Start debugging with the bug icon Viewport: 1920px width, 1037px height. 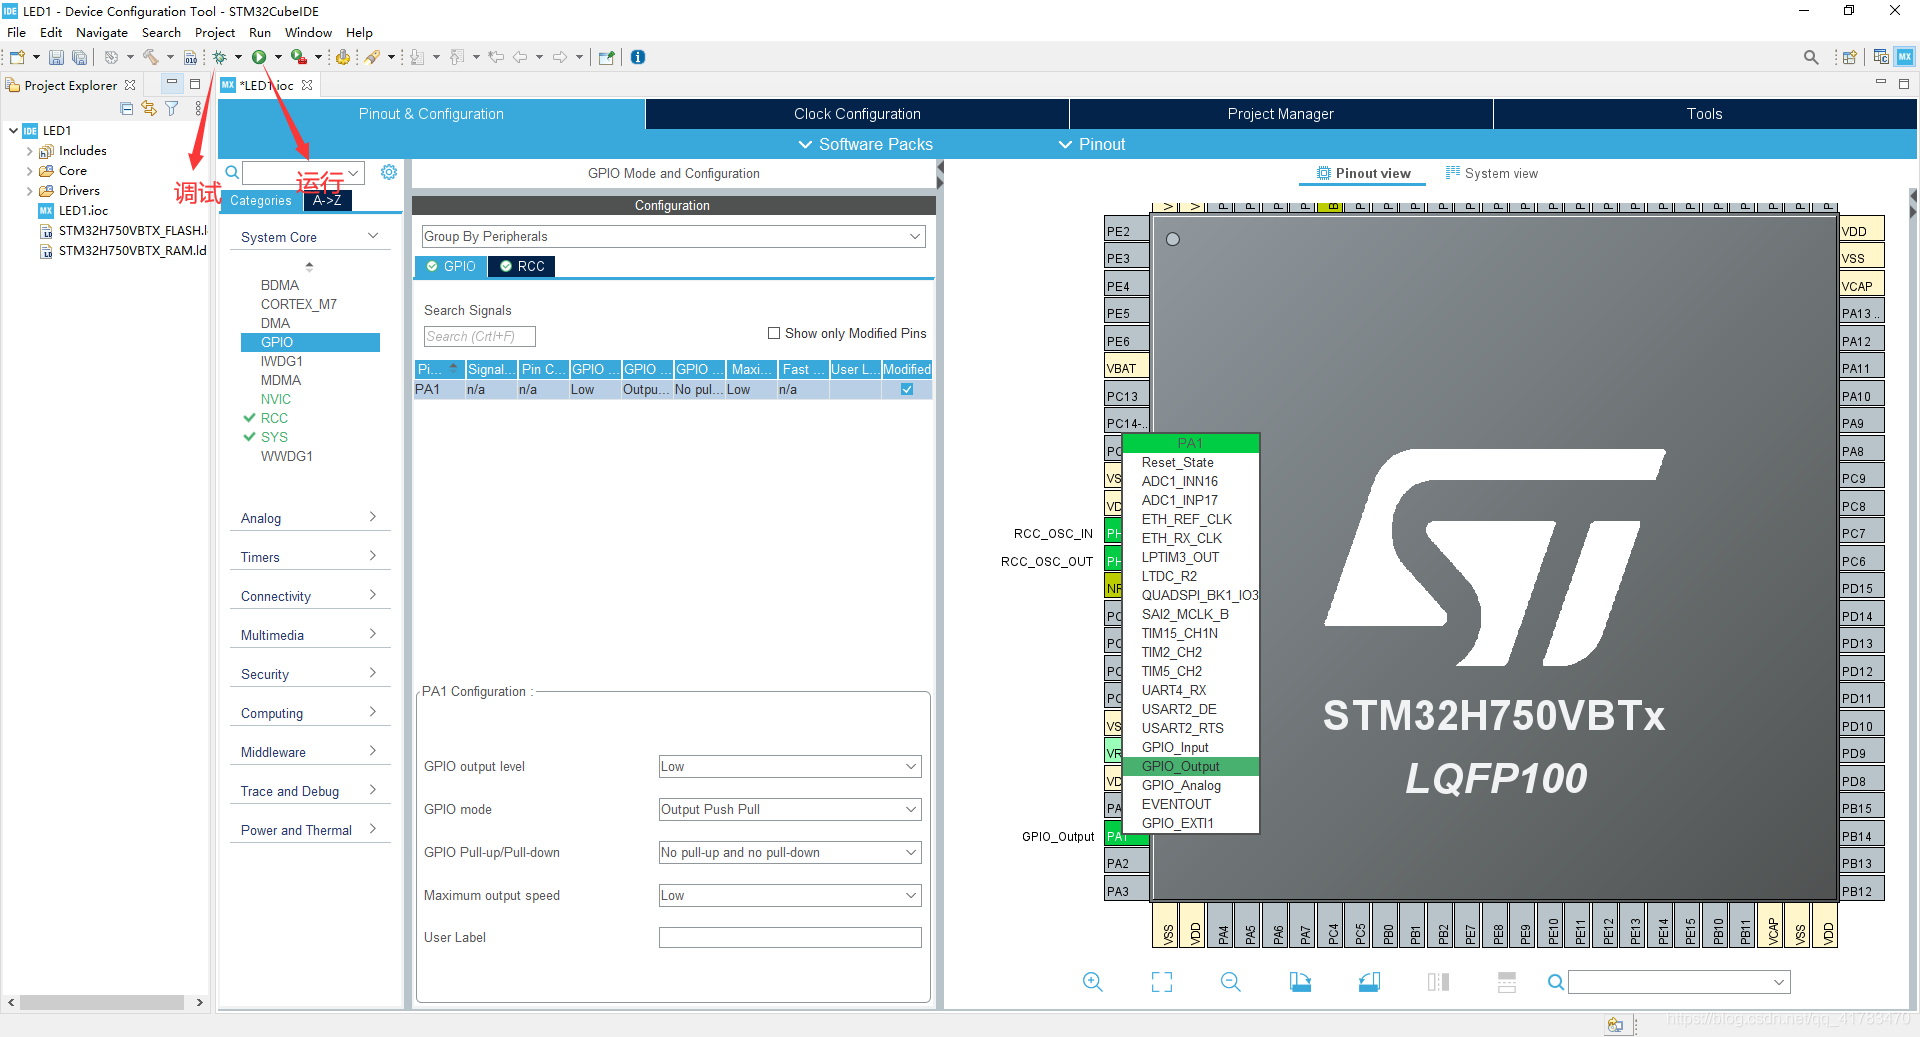pos(220,57)
